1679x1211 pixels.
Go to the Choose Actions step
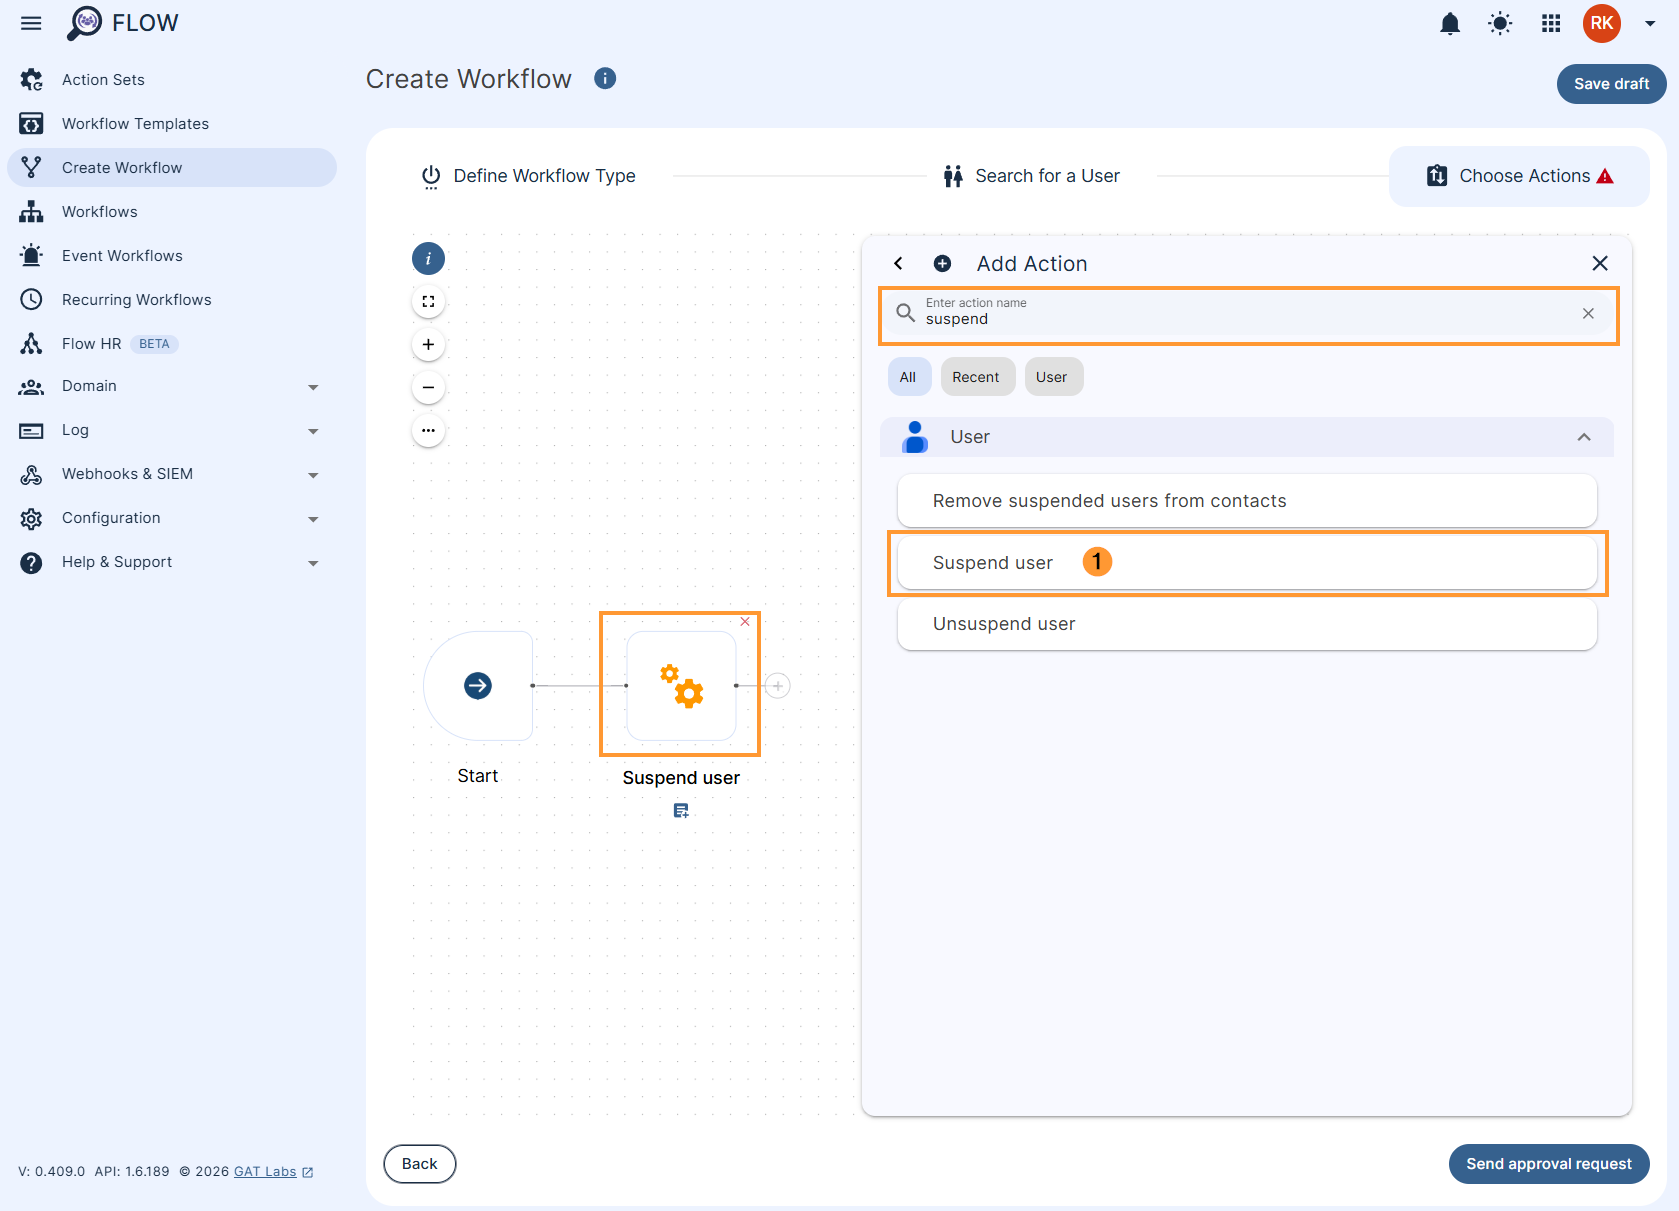click(1523, 175)
